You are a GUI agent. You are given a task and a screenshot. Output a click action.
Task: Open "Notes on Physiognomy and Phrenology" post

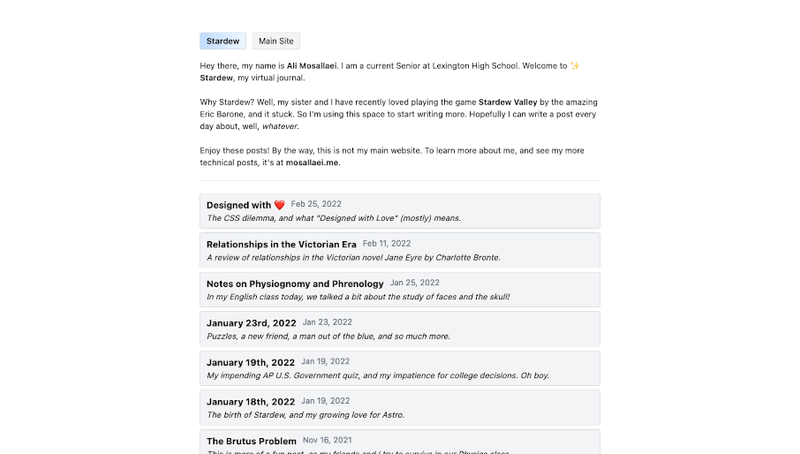(295, 284)
